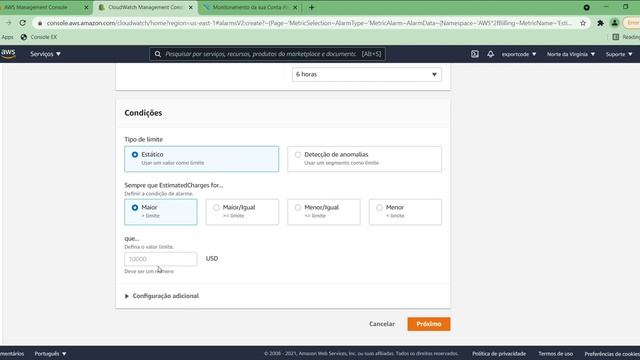This screenshot has width=640, height=360.
Task: Click the browser address bar URL
Action: (309, 23)
